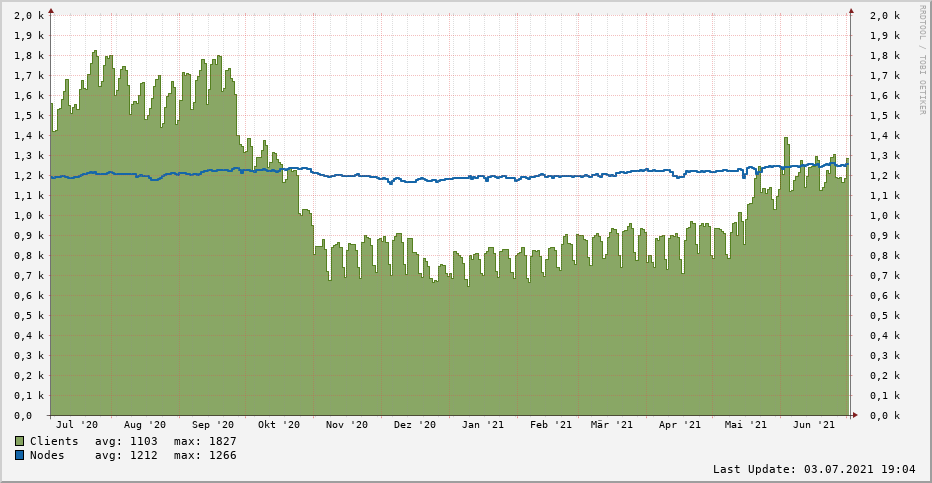The height and width of the screenshot is (483, 932).
Task: Click Clients avg value 1103
Action: [x=144, y=441]
